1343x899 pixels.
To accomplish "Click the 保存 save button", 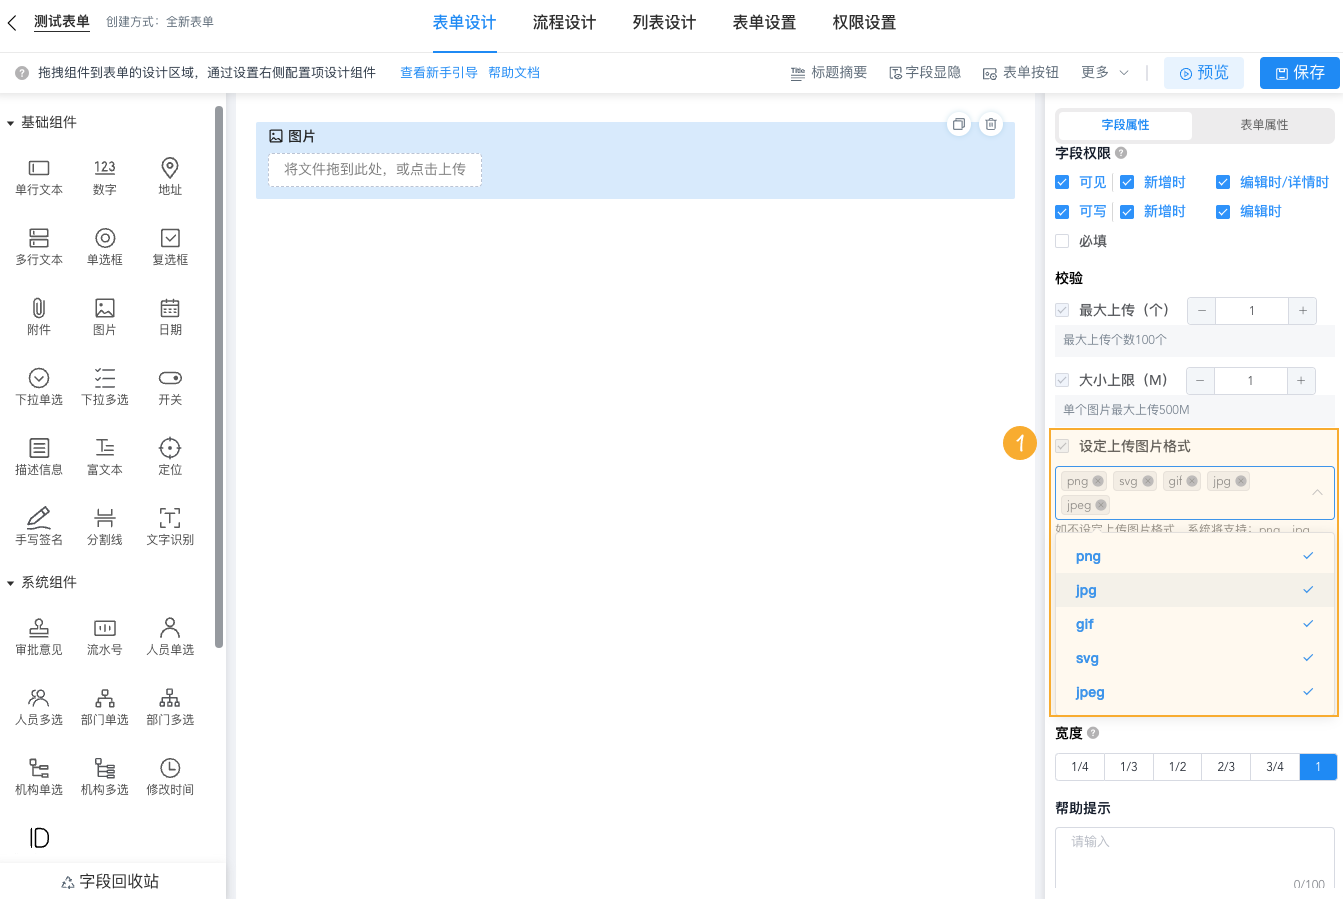I will (1299, 72).
